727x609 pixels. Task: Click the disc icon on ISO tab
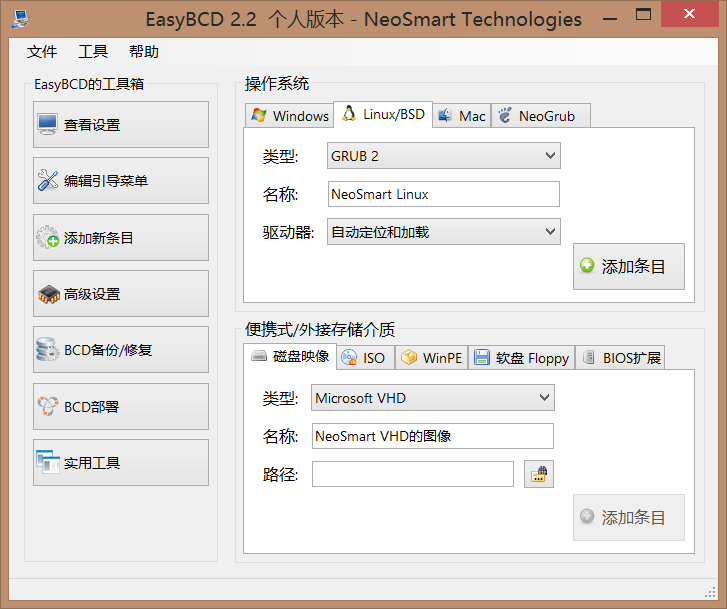coord(349,357)
